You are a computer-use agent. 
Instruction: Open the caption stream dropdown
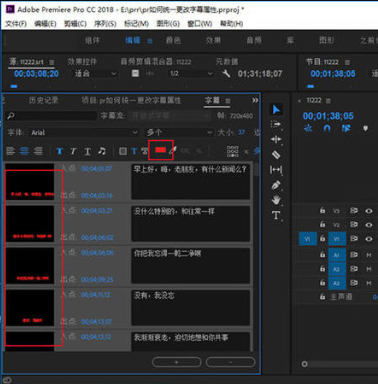(170, 116)
